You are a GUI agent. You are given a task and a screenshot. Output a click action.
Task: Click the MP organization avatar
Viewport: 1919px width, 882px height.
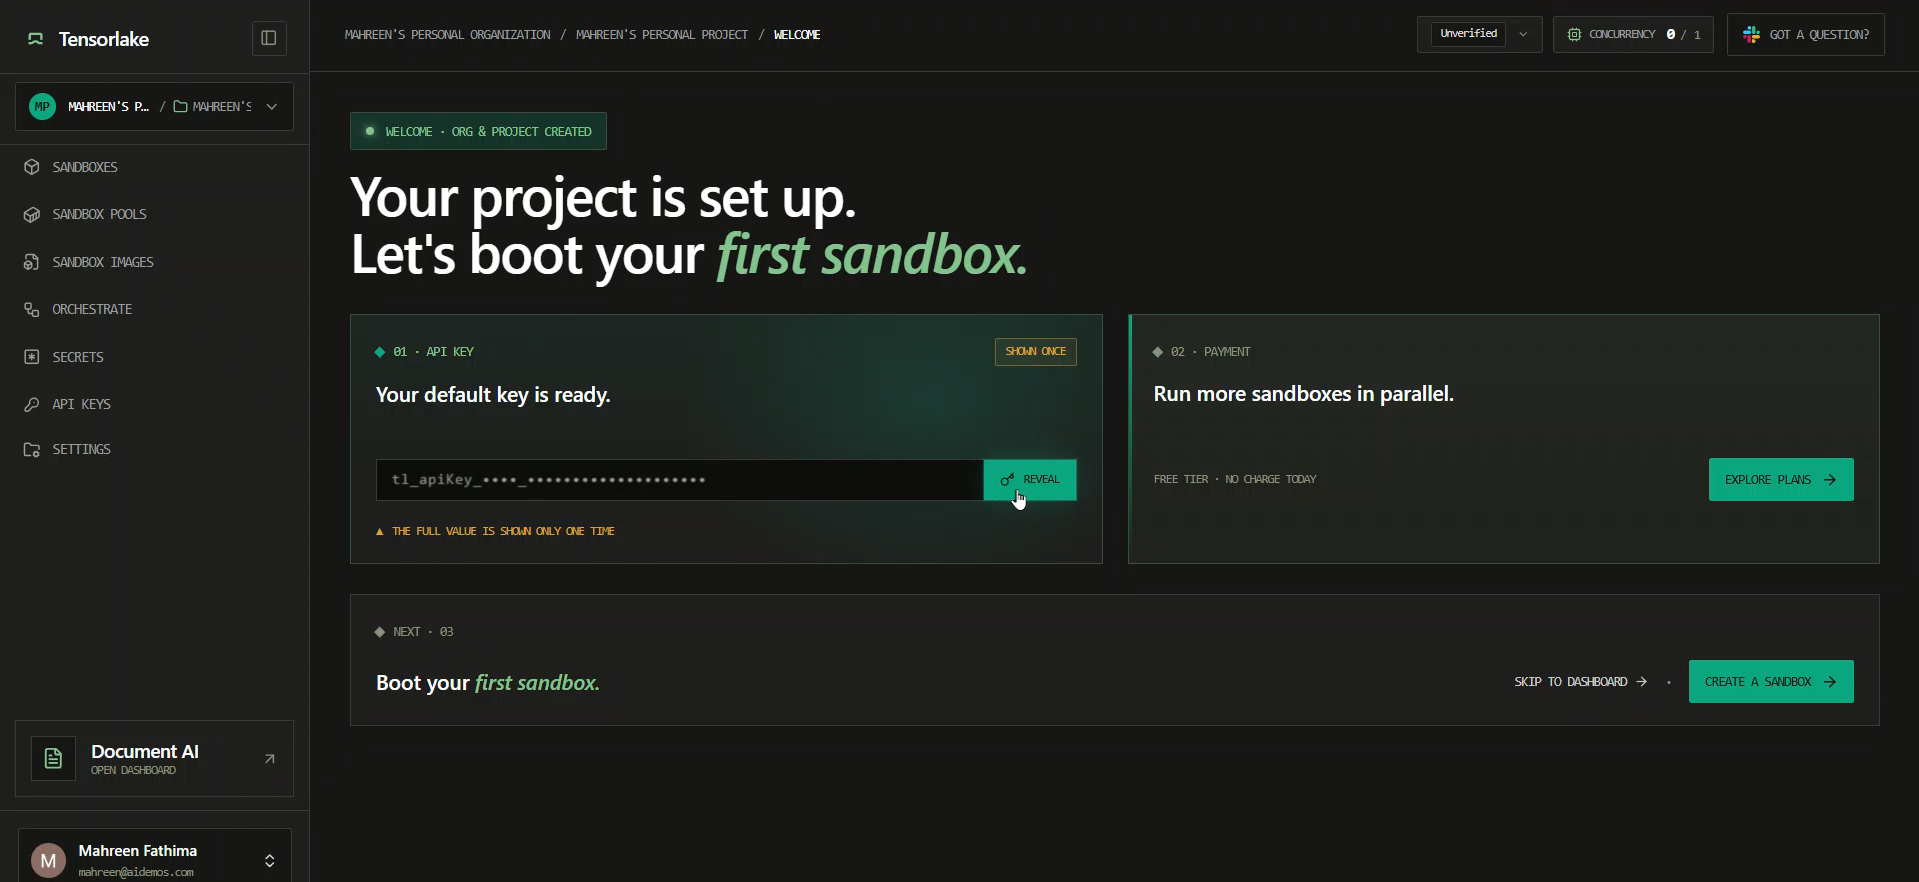42,106
